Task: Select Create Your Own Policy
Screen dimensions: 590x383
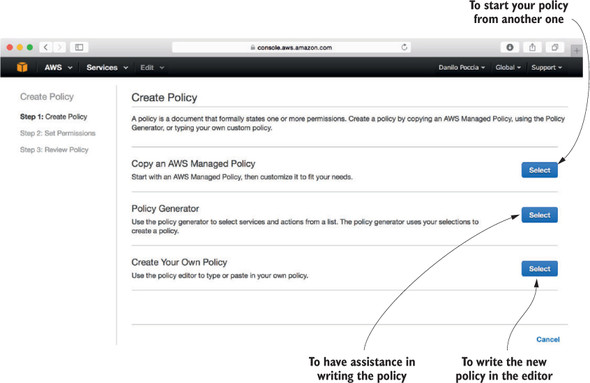Action: (x=540, y=269)
